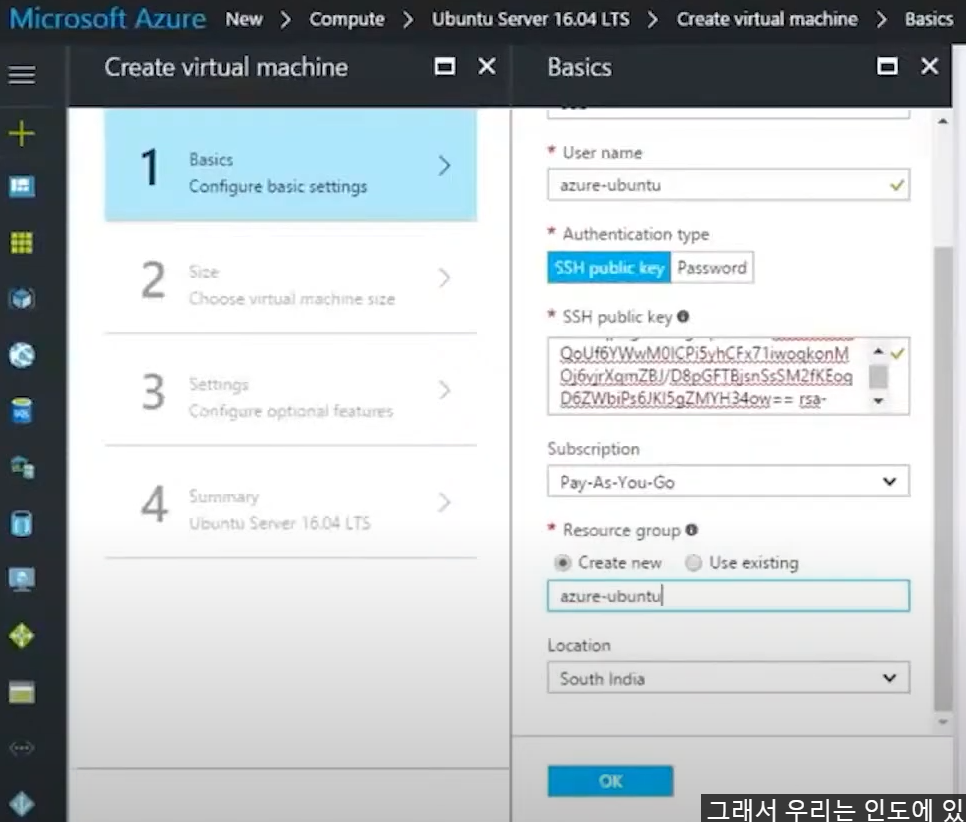The width and height of the screenshot is (966, 822).
Task: Open the Subscription Pay-As-You-Go dropdown
Action: click(x=728, y=481)
